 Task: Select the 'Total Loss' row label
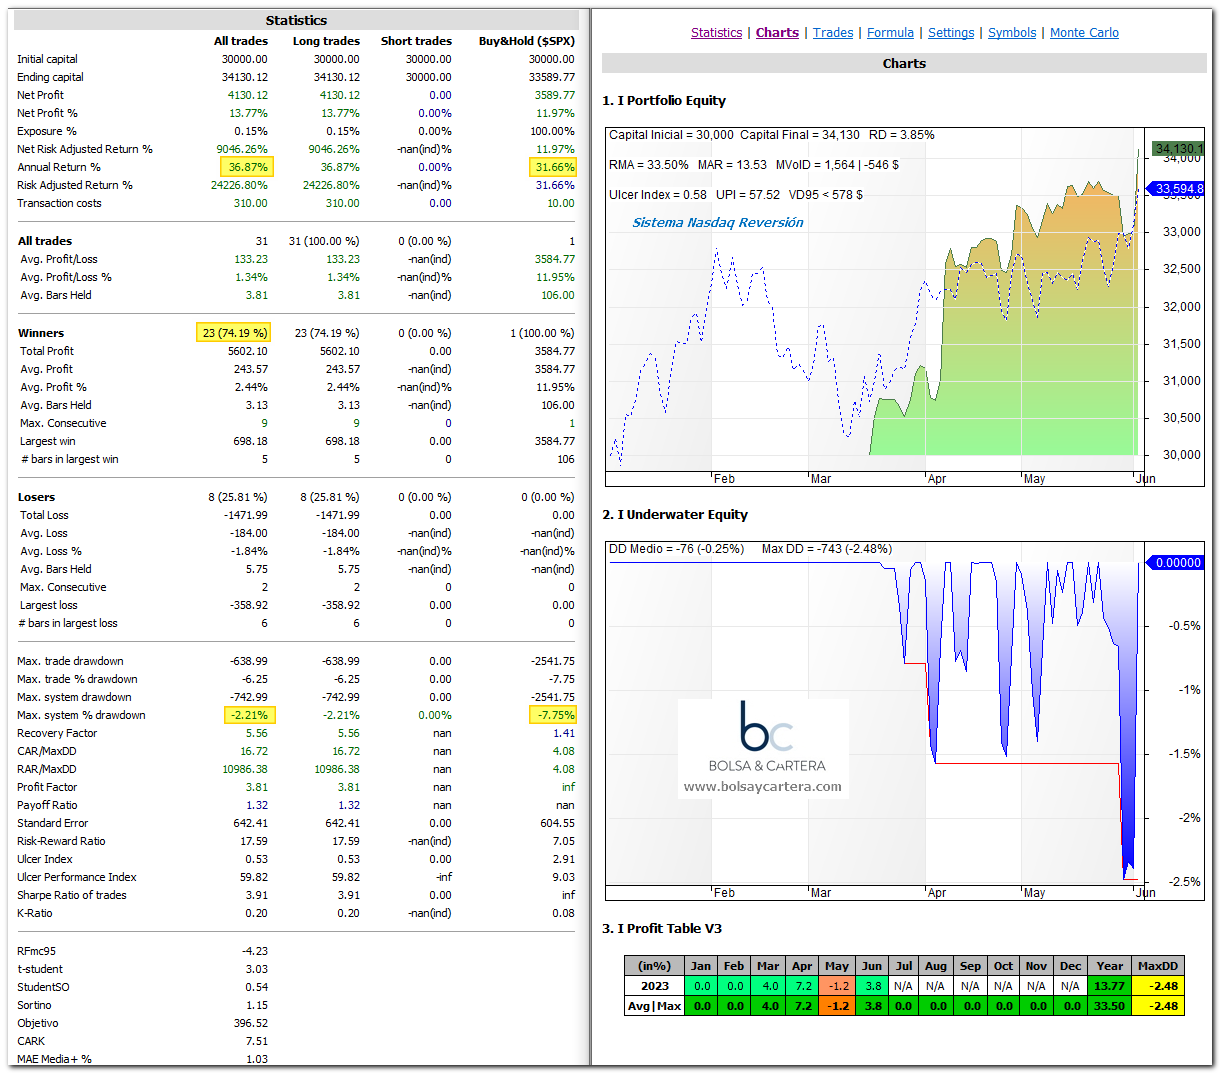(x=44, y=515)
